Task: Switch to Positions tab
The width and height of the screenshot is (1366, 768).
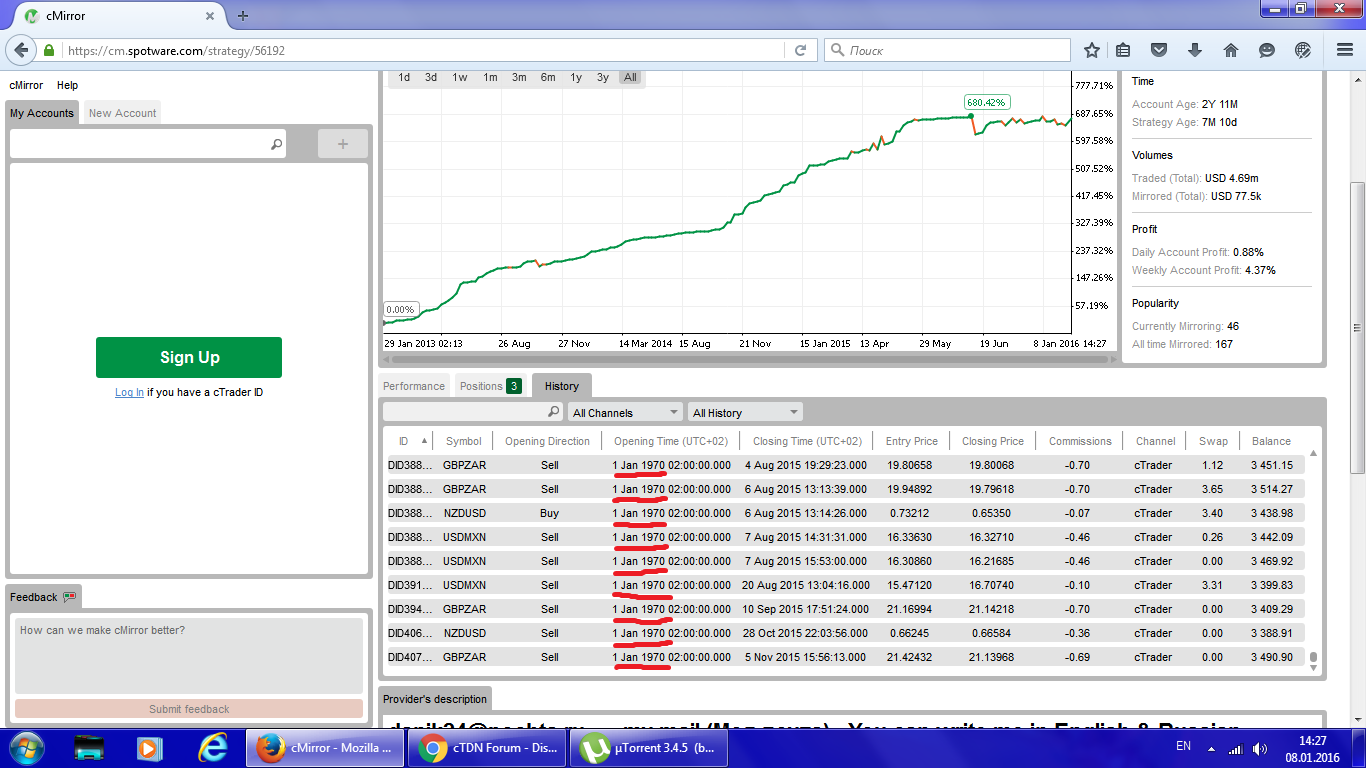Action: click(x=490, y=386)
